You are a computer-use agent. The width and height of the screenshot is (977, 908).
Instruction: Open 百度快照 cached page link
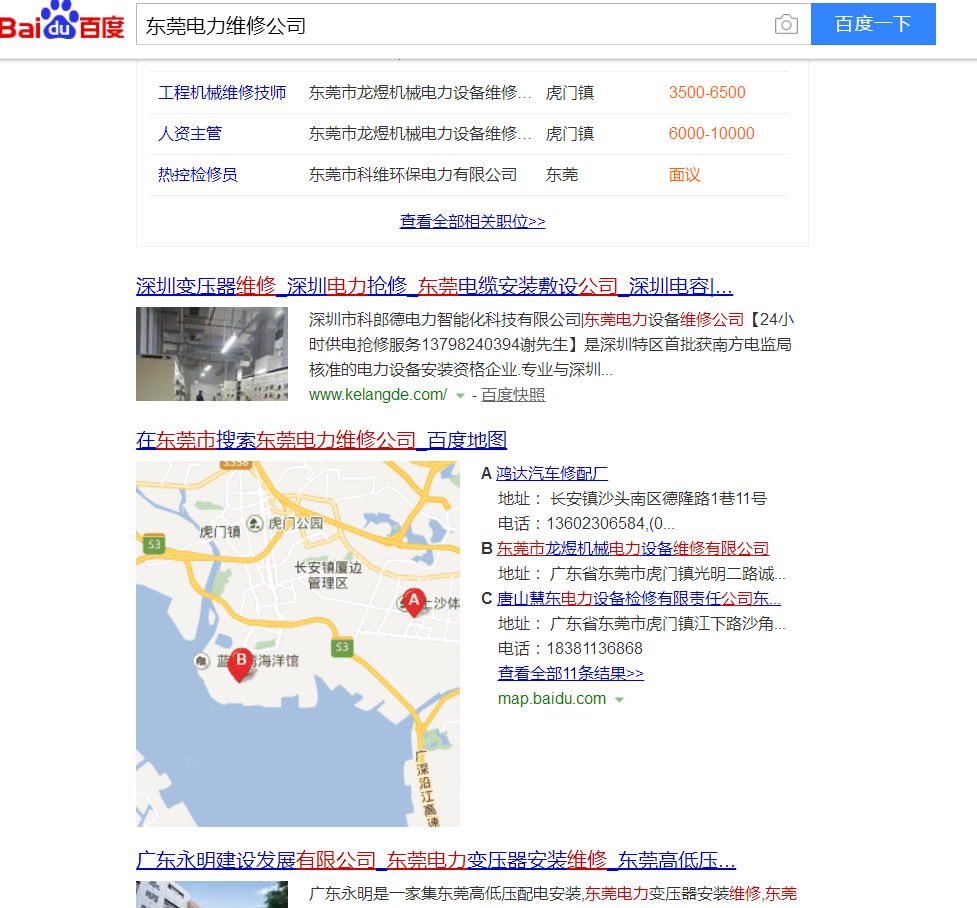513,394
